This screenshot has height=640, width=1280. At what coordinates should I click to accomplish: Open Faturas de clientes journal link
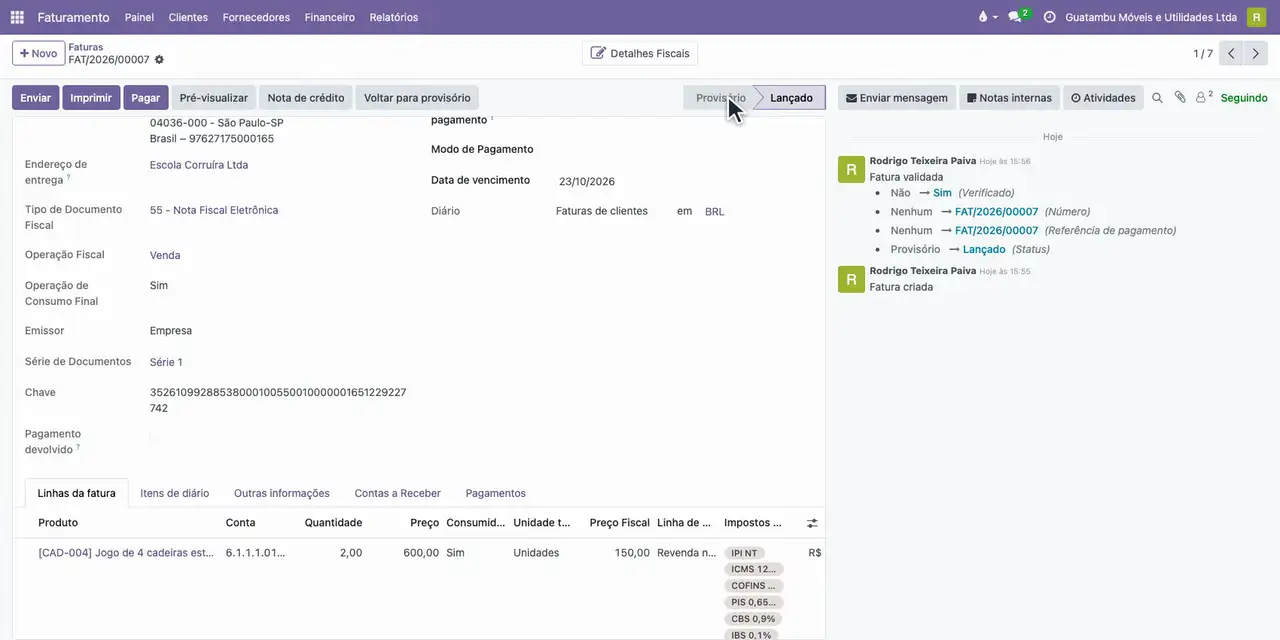(x=602, y=211)
